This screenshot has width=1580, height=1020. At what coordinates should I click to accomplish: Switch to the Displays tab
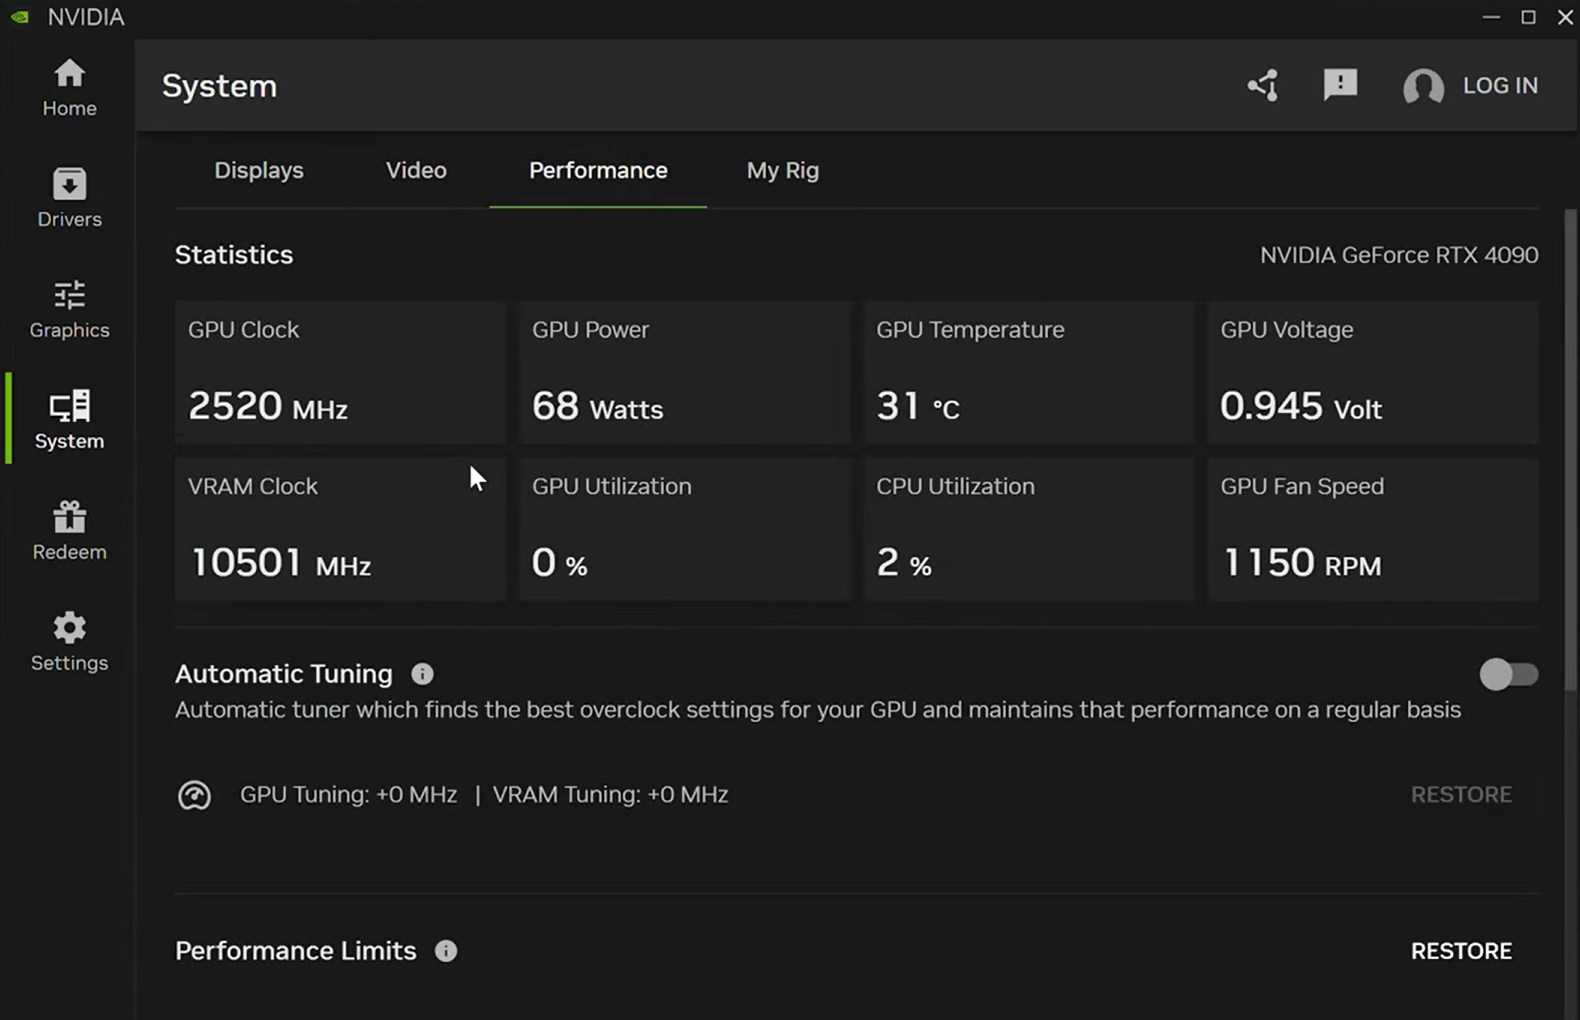click(259, 170)
